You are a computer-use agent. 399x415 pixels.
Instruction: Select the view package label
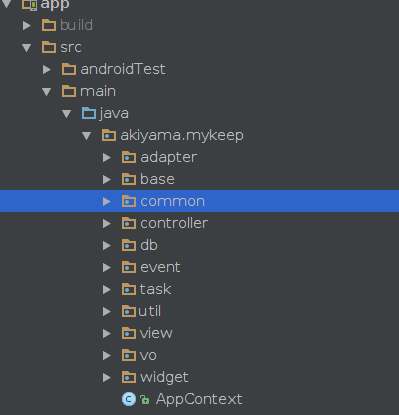[x=156, y=333]
